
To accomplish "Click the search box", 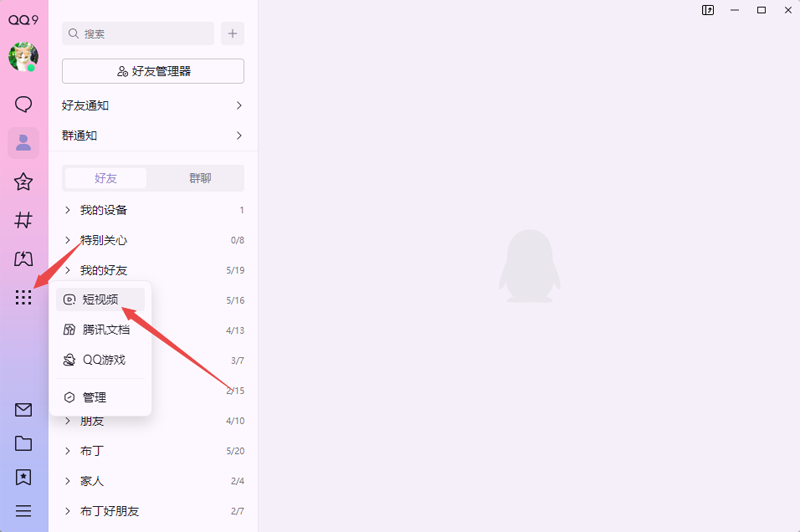I will tap(138, 34).
